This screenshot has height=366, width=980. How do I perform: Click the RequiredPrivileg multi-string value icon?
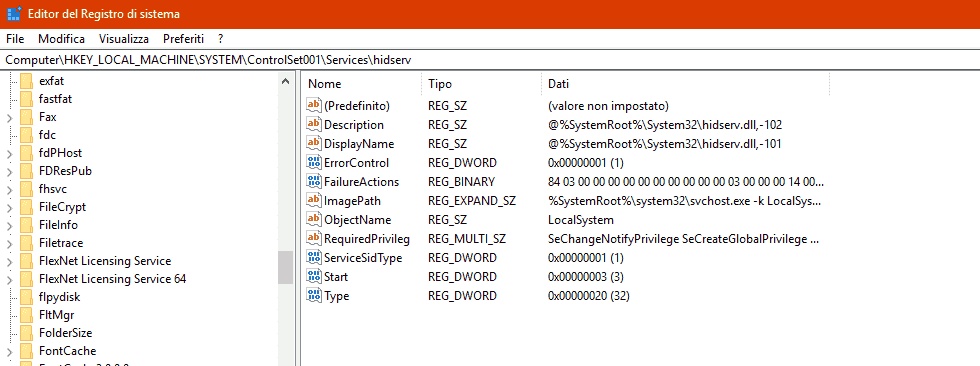pyautogui.click(x=314, y=239)
